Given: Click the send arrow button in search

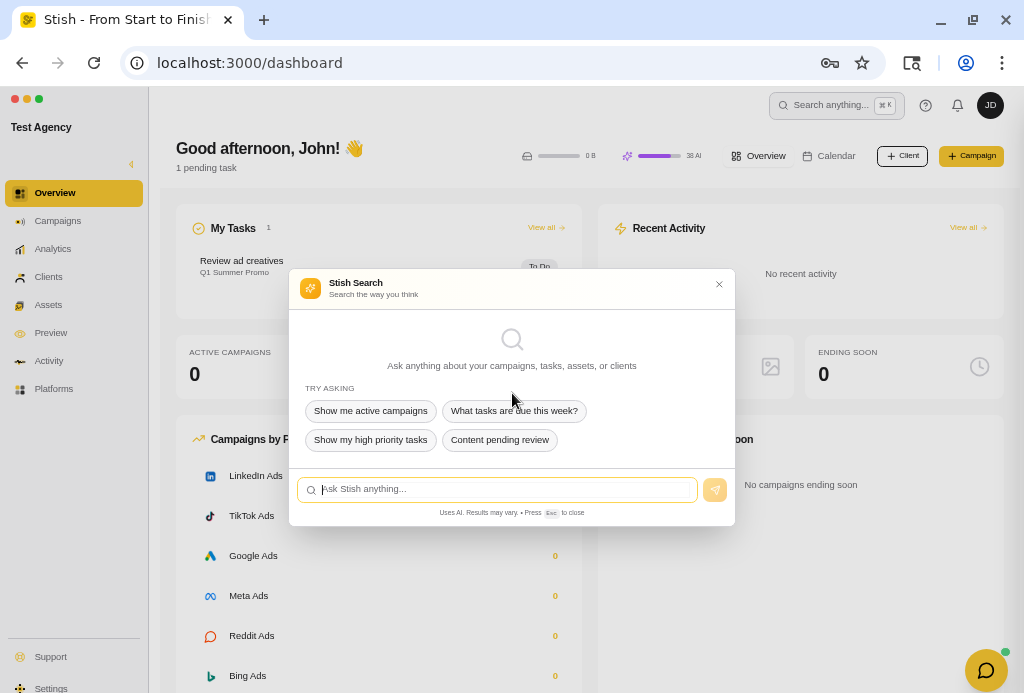Looking at the screenshot, I should tap(715, 490).
